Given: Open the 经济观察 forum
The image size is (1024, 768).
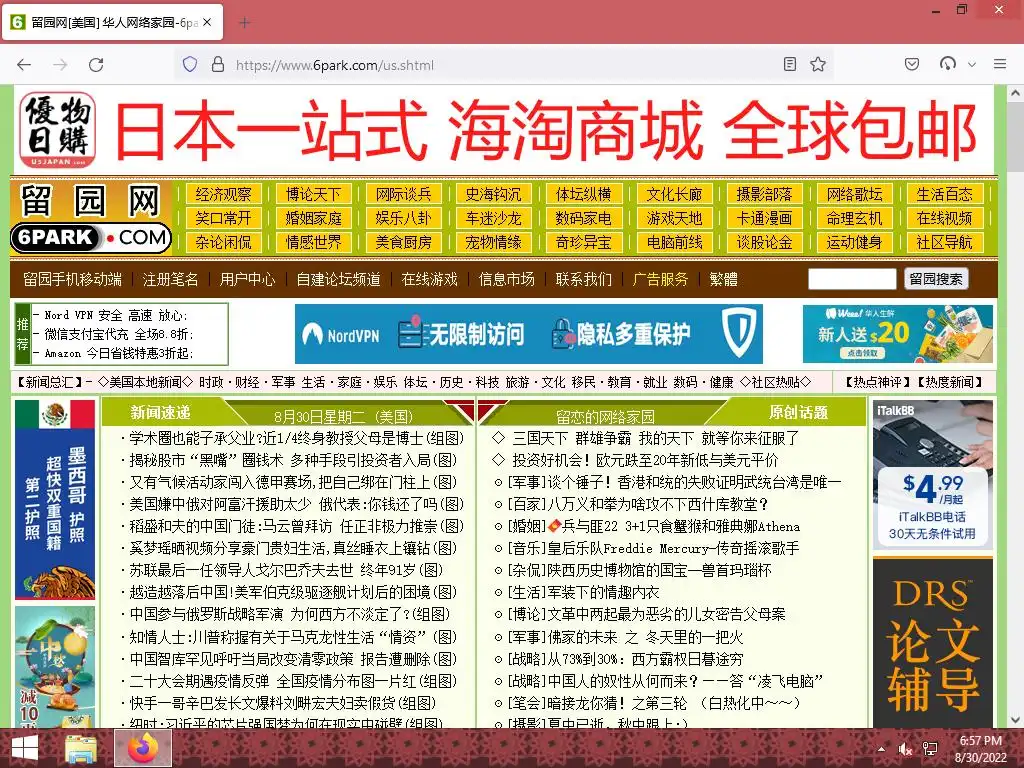Looking at the screenshot, I should click(223, 194).
